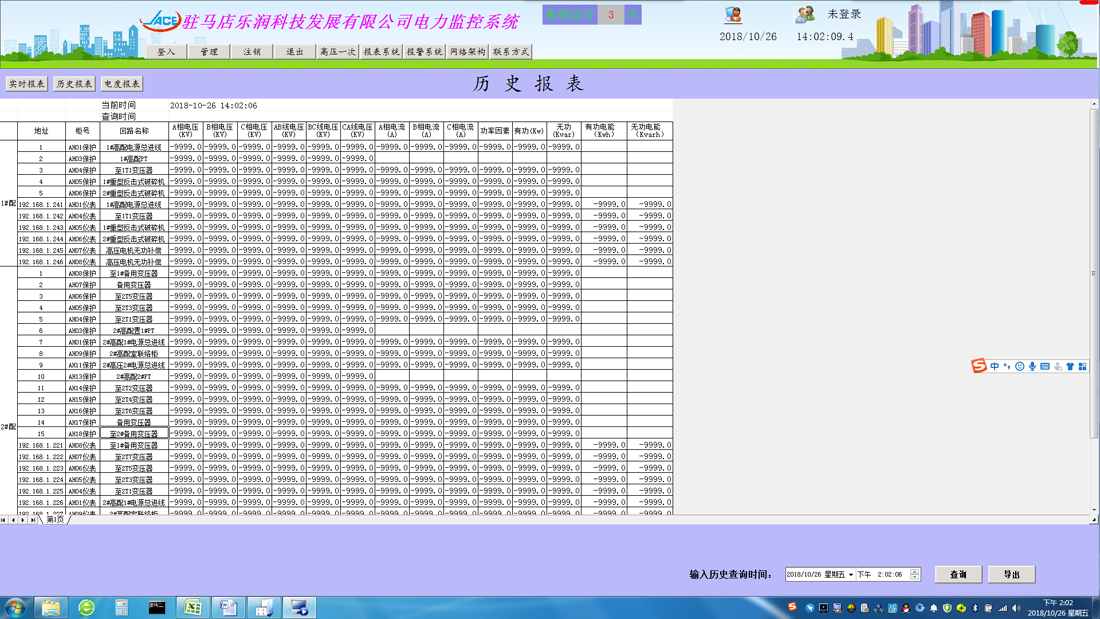The width and height of the screenshot is (1100, 619).
Task: Select the 第1页 sheet tab
Action: 55,520
